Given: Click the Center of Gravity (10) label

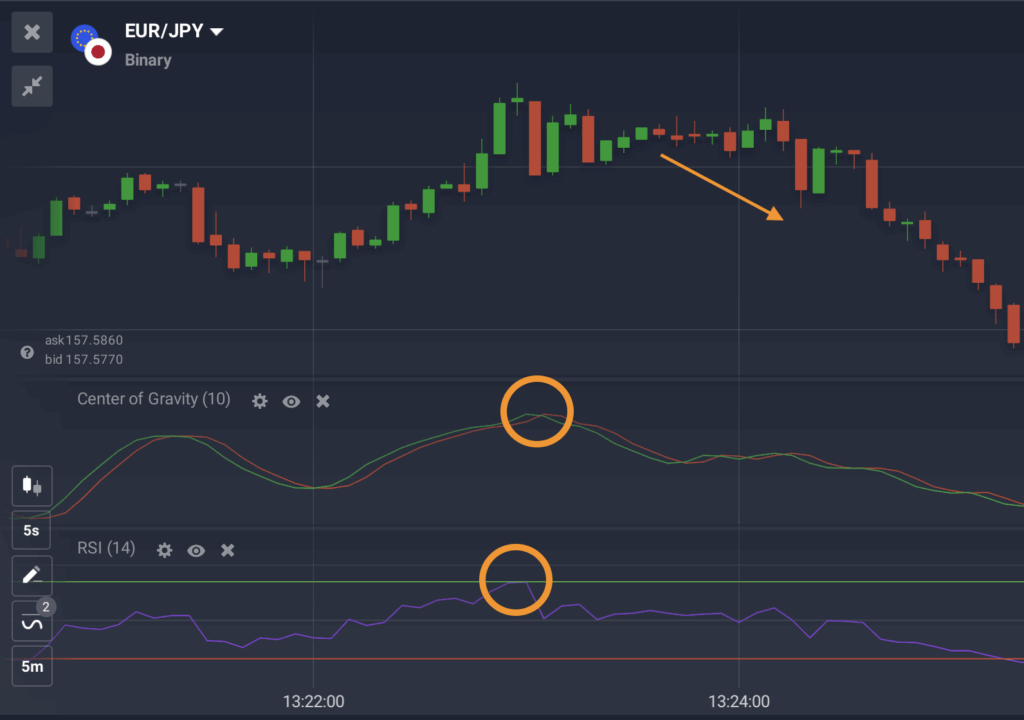Looking at the screenshot, I should (154, 400).
